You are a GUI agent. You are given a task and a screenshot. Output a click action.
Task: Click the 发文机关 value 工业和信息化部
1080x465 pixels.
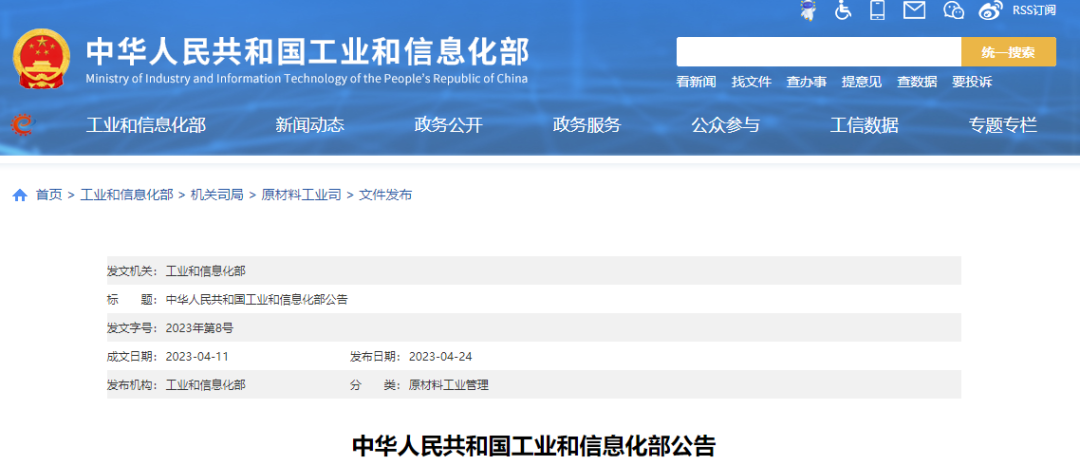[205, 271]
